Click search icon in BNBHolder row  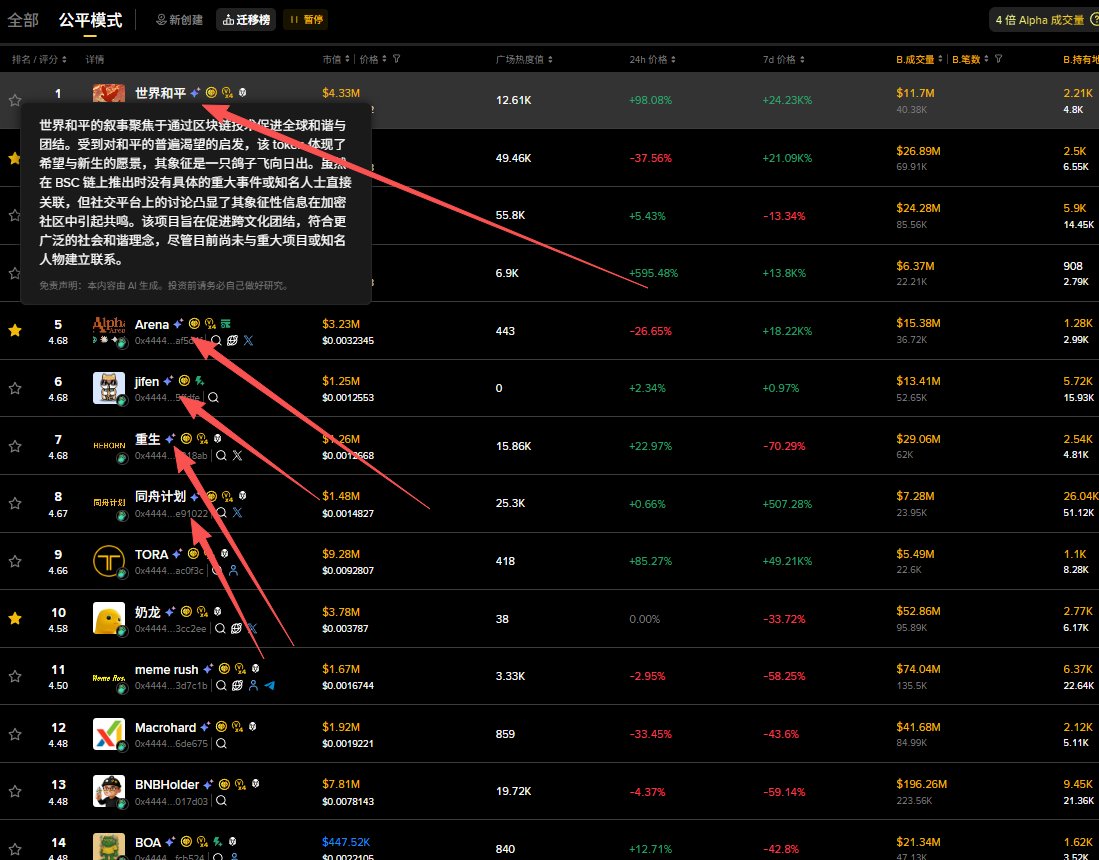coord(221,800)
